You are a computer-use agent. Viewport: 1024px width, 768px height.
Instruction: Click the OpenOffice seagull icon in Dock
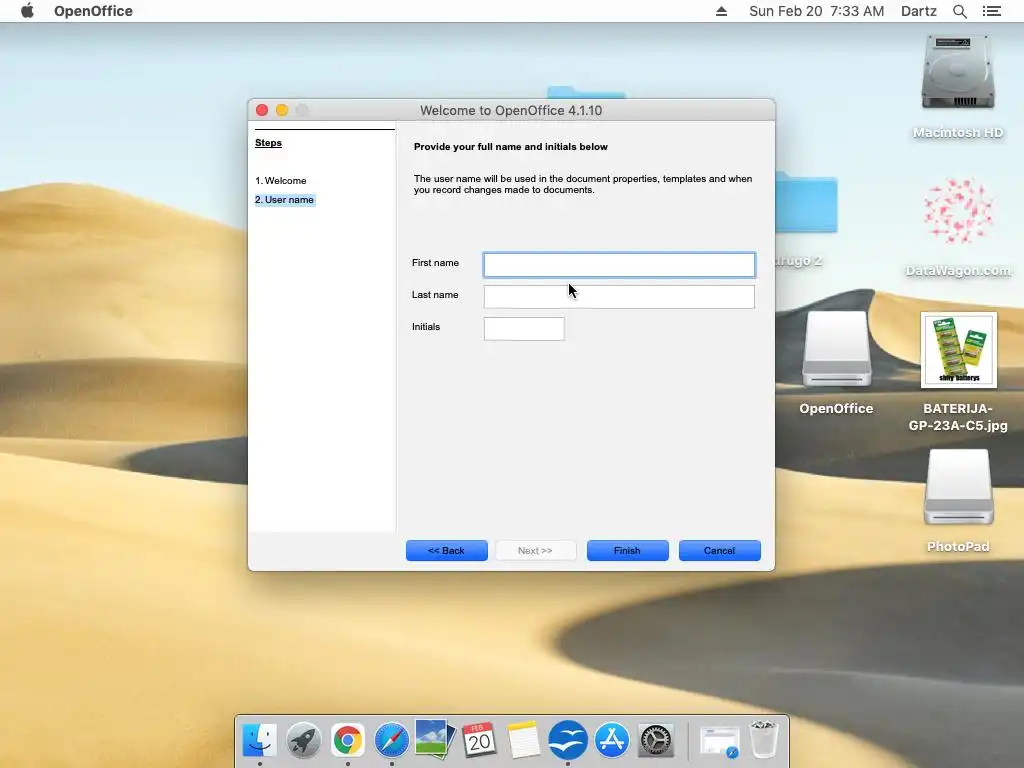(x=568, y=740)
